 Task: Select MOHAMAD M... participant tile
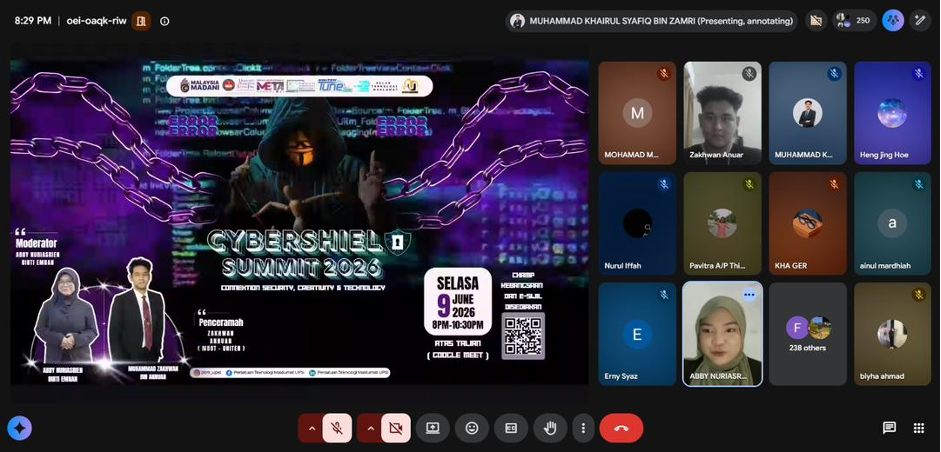[x=637, y=113]
